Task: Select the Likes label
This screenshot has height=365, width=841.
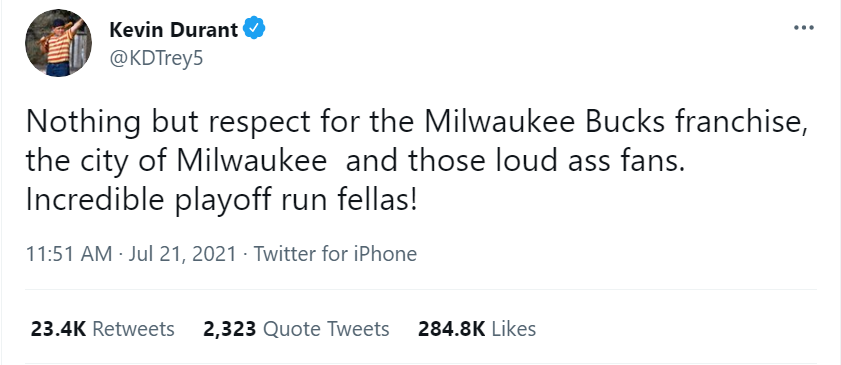Action: [x=514, y=329]
